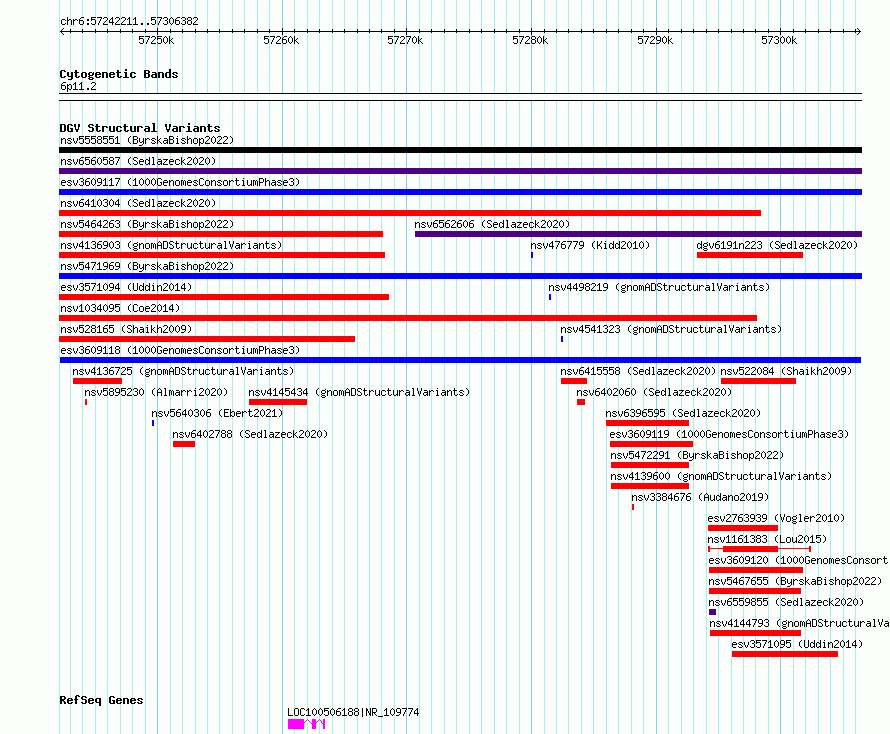Click nsv6559855 (Sedlazeck2020) variant label

tap(786, 602)
